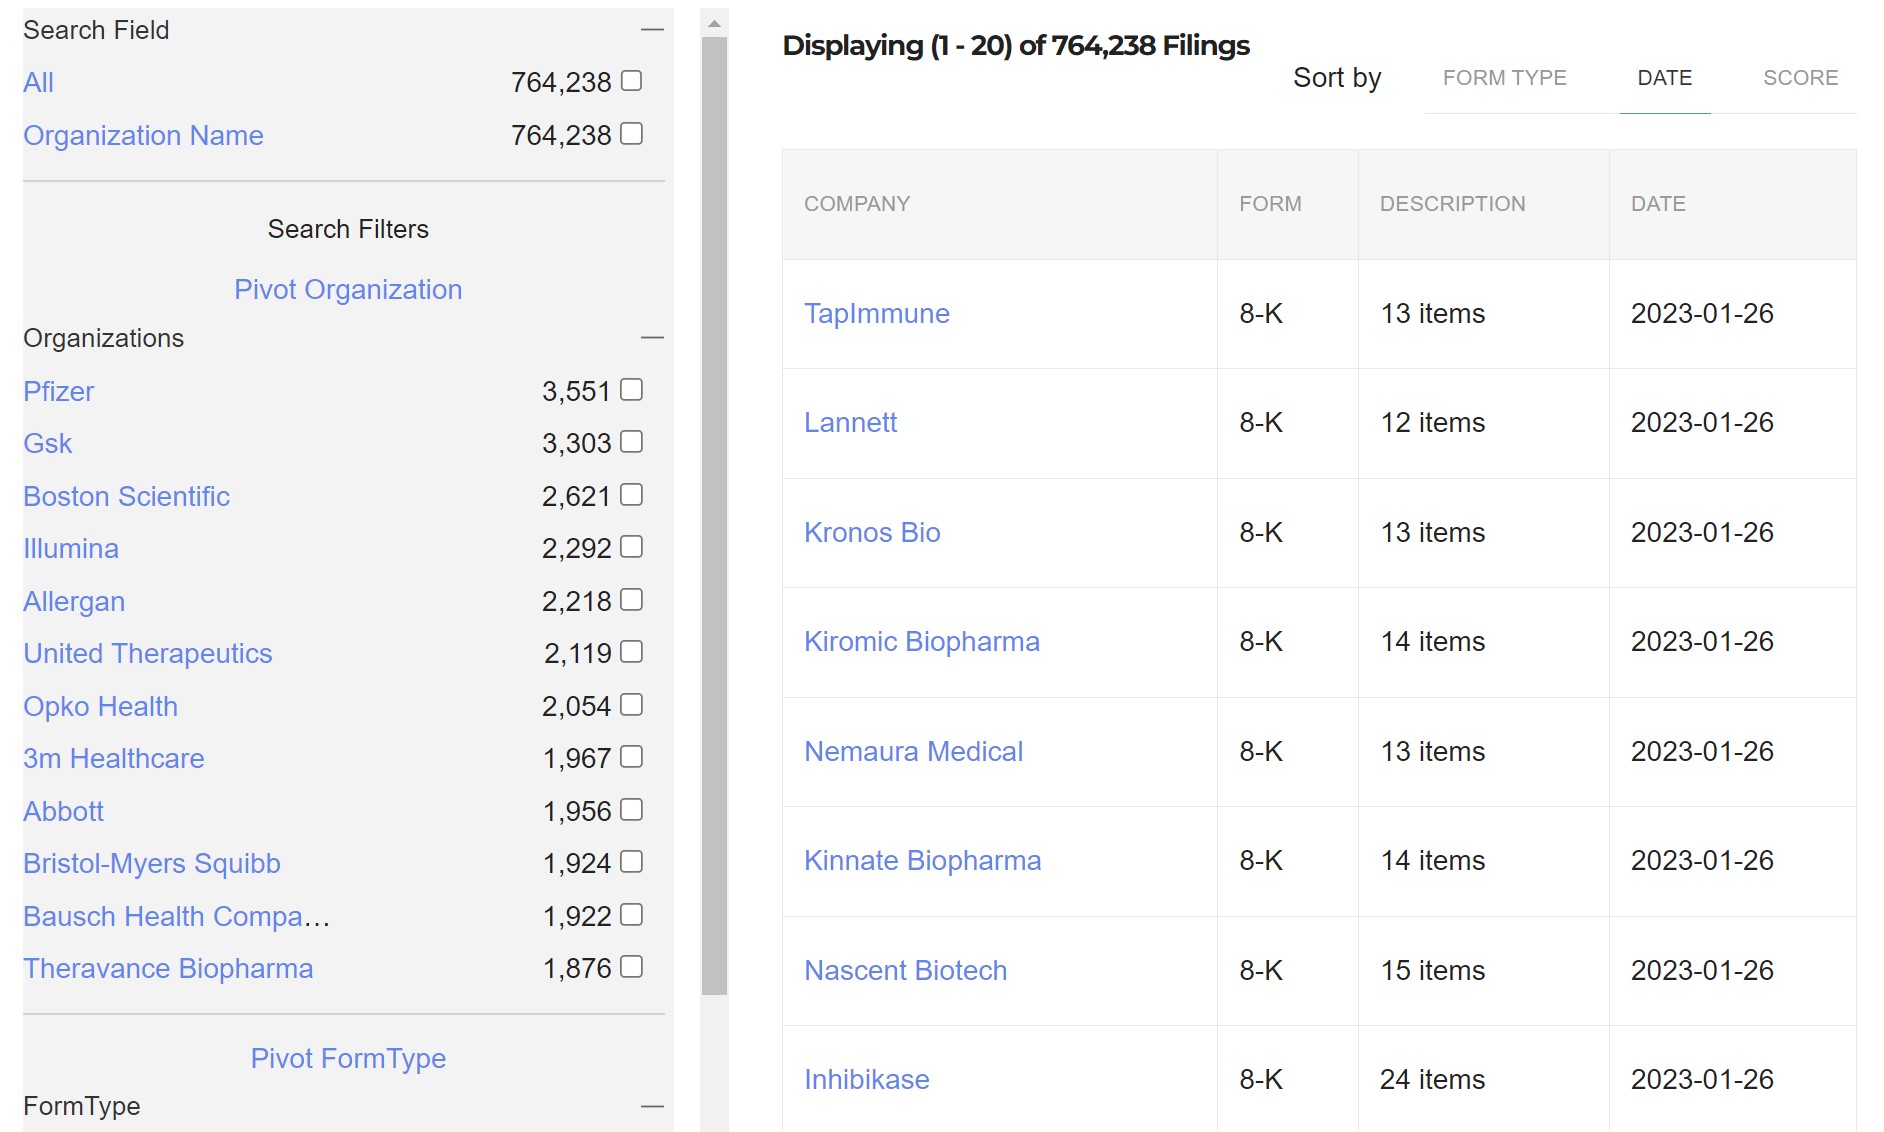Click the 3m Healthcare link
The image size is (1884, 1132).
(x=113, y=758)
